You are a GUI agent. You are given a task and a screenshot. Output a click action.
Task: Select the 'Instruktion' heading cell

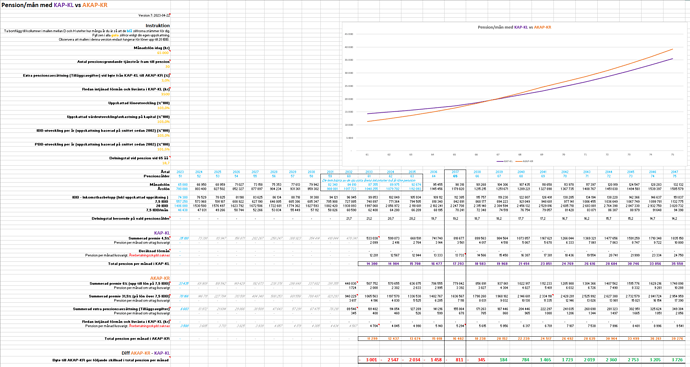(x=158, y=26)
